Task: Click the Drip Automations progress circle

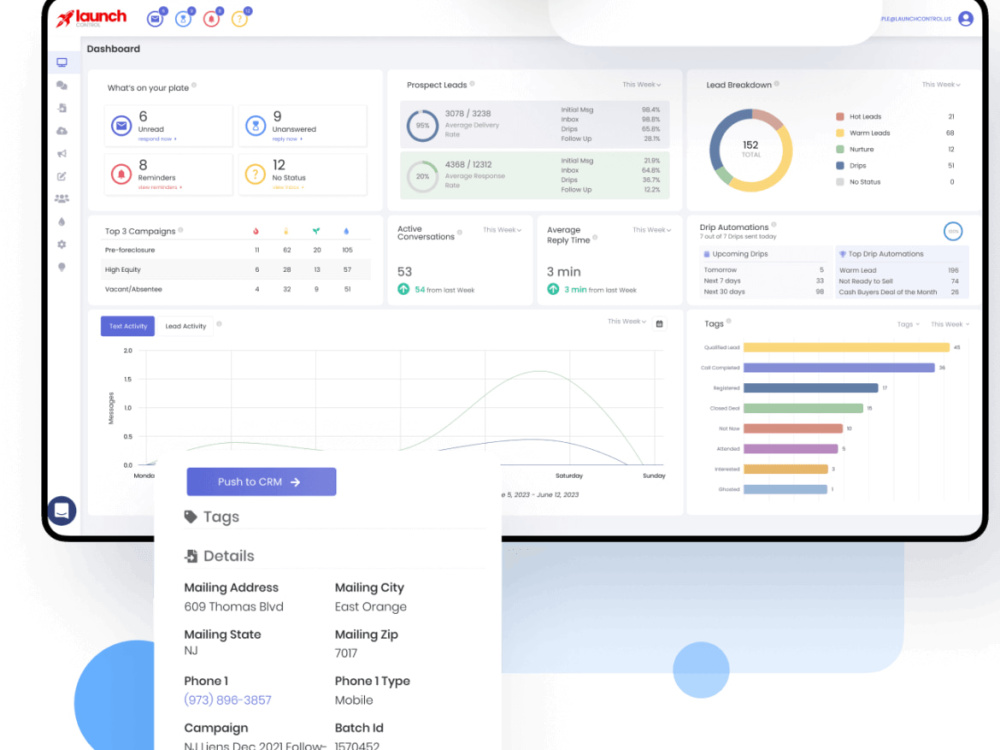Action: click(x=953, y=232)
